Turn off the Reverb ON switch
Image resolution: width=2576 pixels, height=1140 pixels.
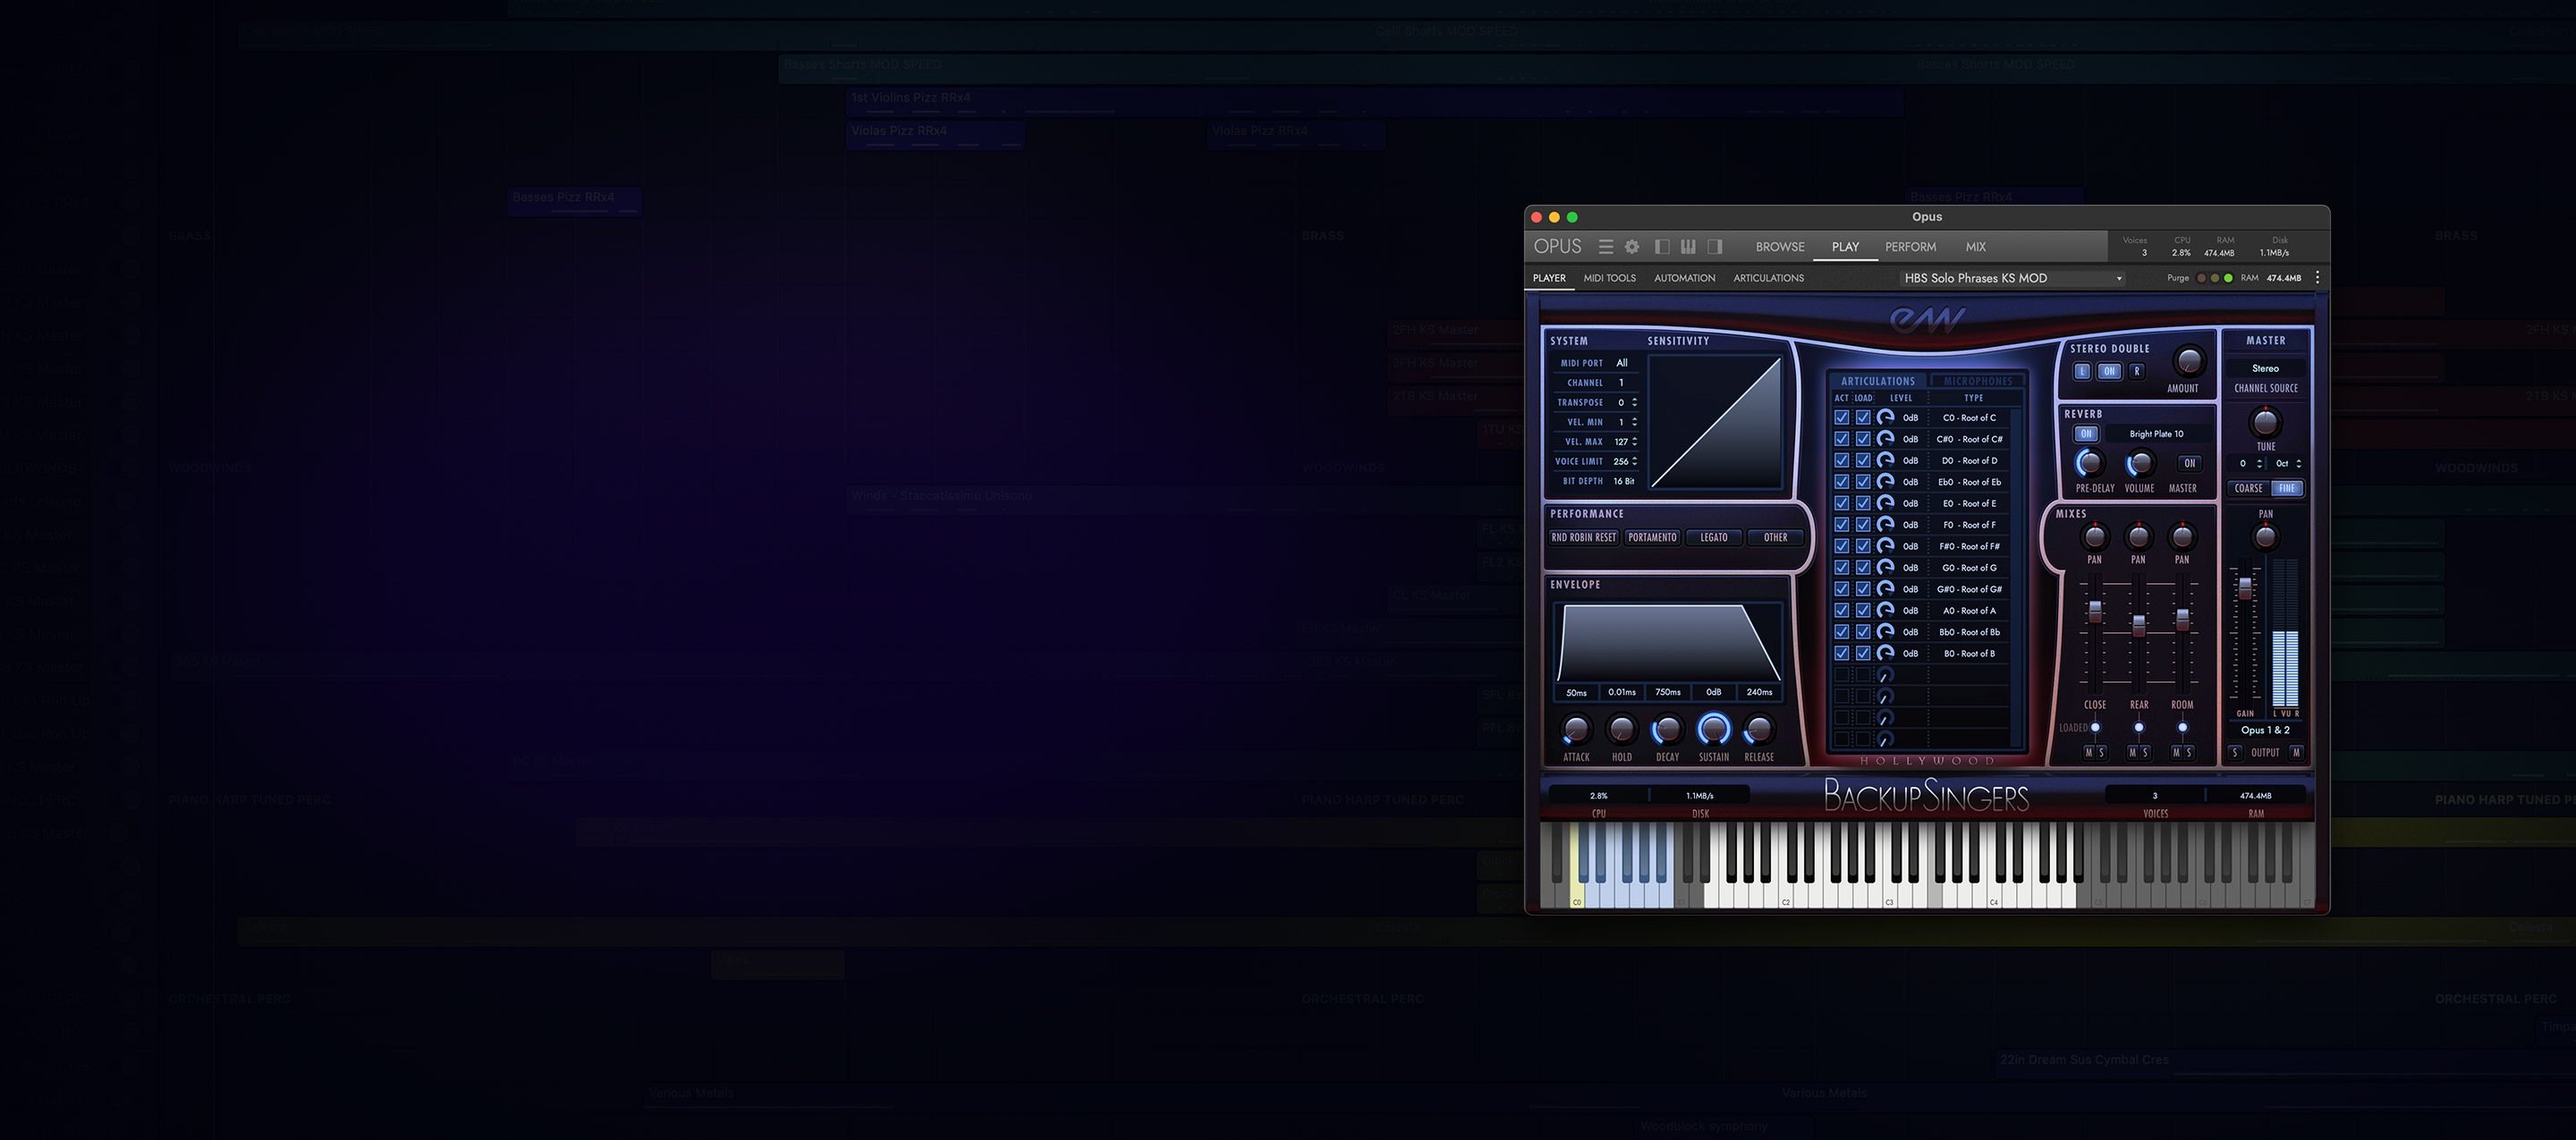click(2086, 434)
